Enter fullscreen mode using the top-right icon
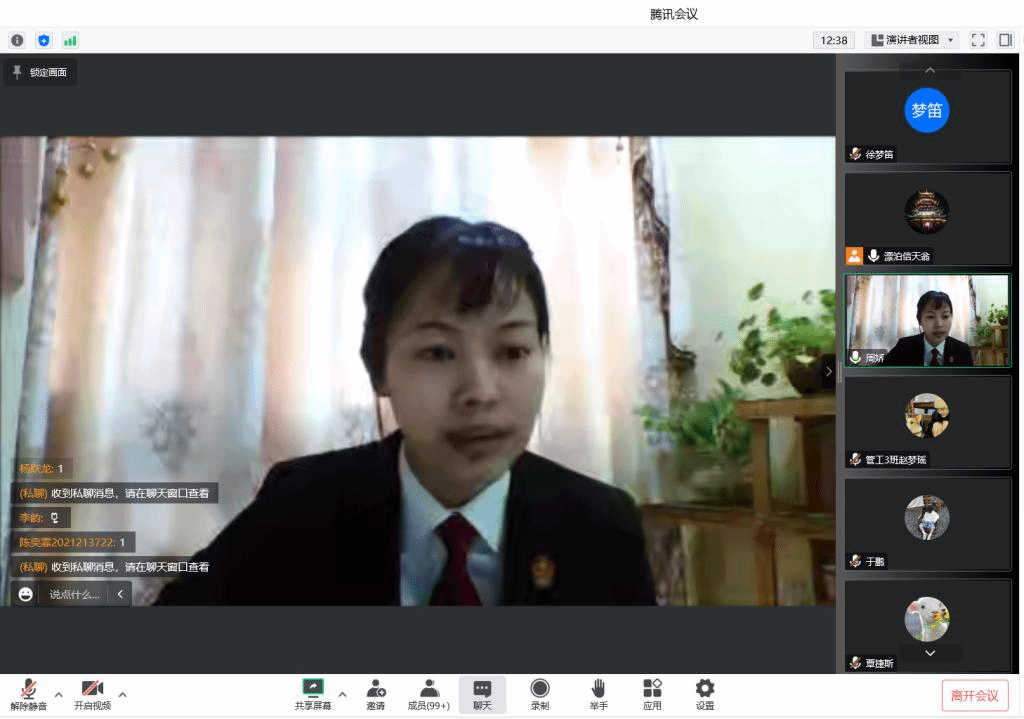The image size is (1024, 719). coord(978,40)
